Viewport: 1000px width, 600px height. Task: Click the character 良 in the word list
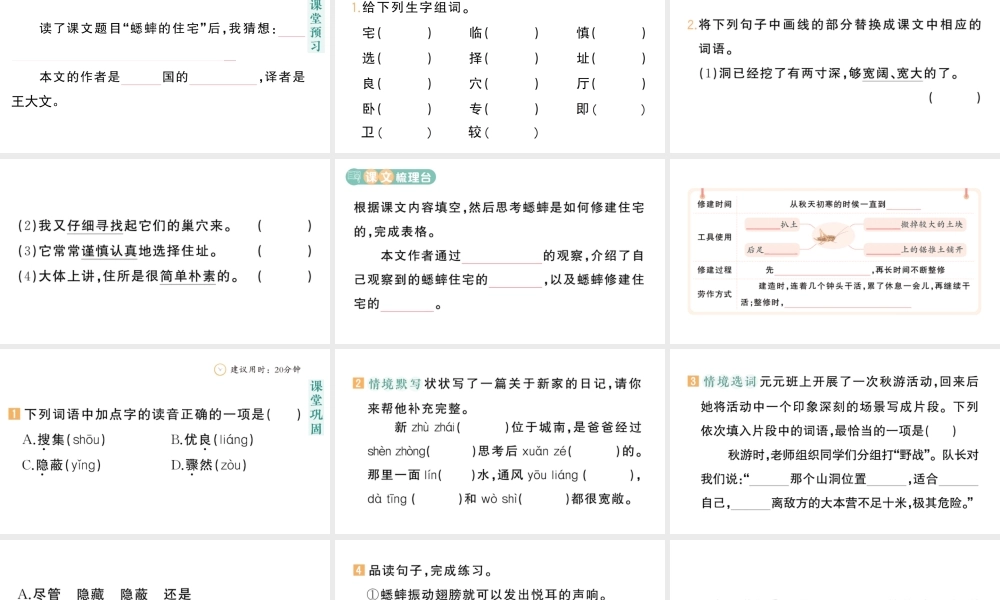pyautogui.click(x=369, y=84)
